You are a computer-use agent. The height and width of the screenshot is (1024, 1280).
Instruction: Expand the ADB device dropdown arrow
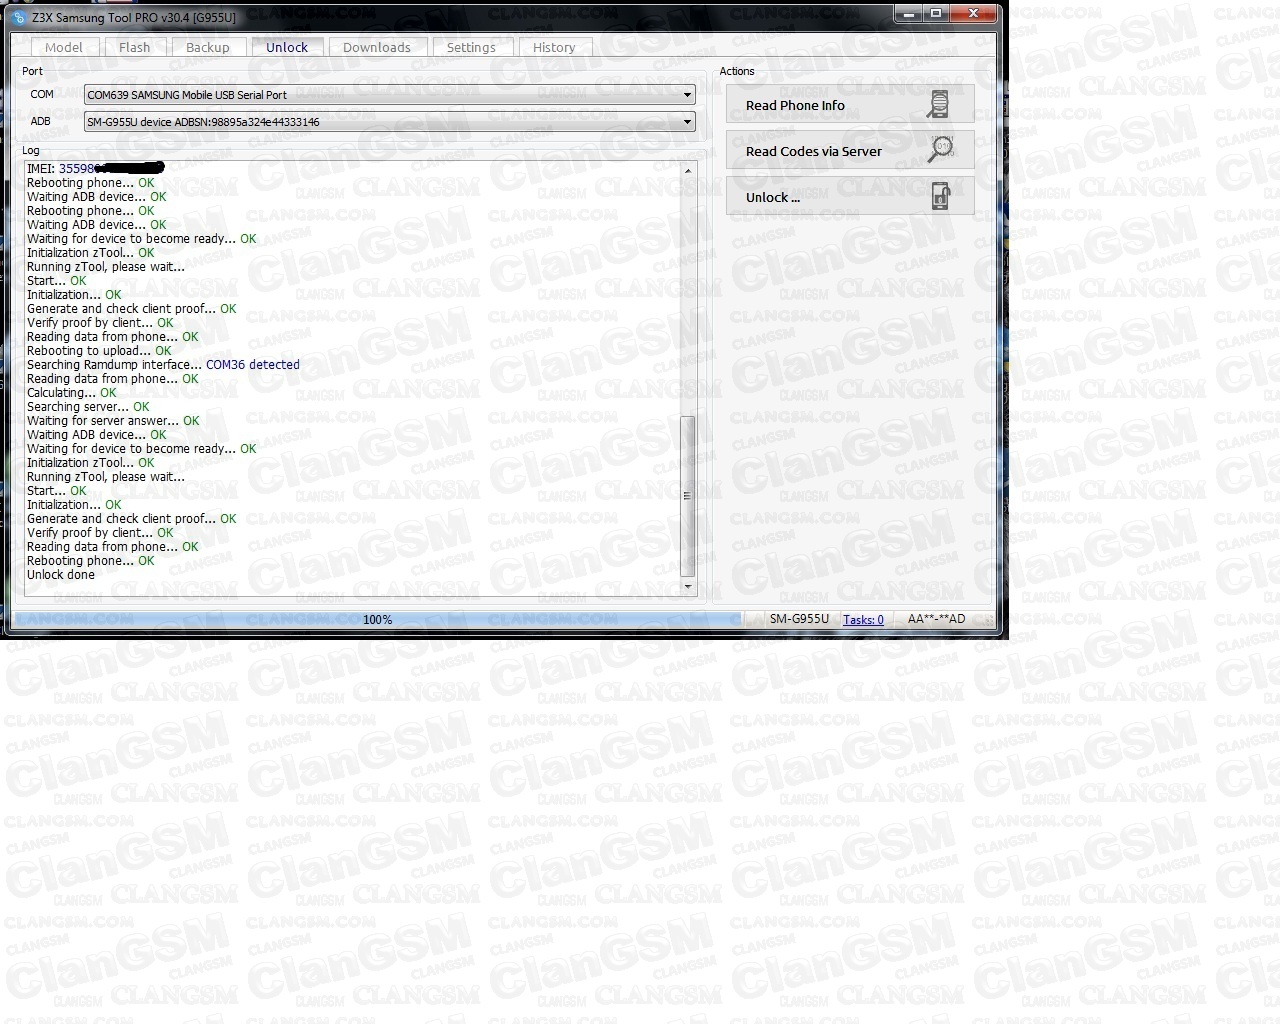point(687,122)
